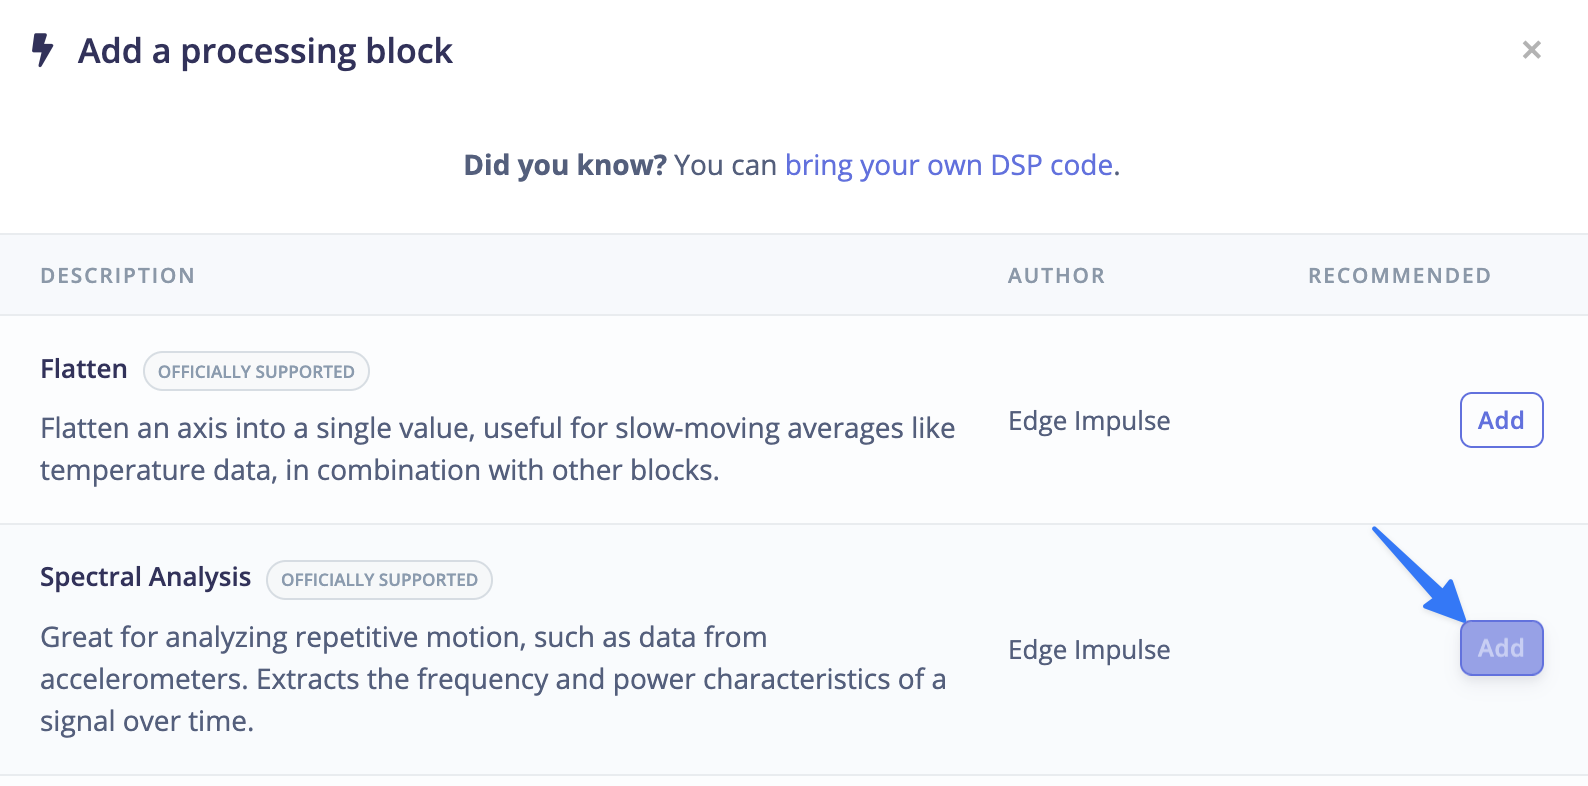Click the Did you know tip text
This screenshot has width=1588, height=786.
tap(564, 165)
